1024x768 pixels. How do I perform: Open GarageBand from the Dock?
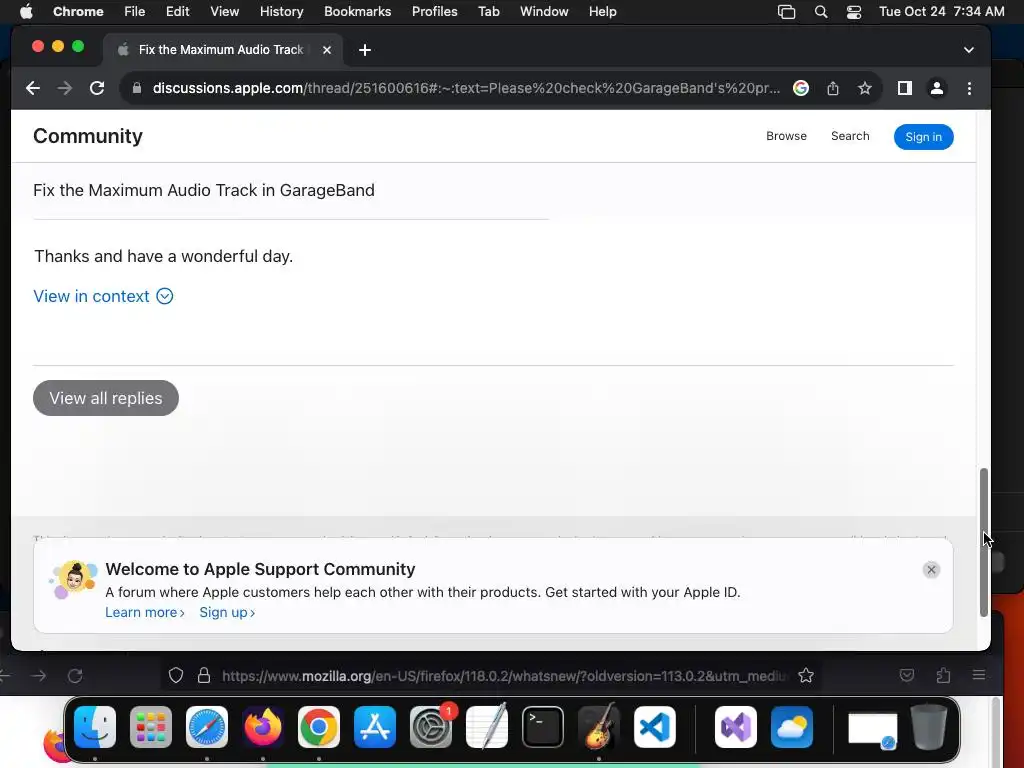(x=599, y=726)
